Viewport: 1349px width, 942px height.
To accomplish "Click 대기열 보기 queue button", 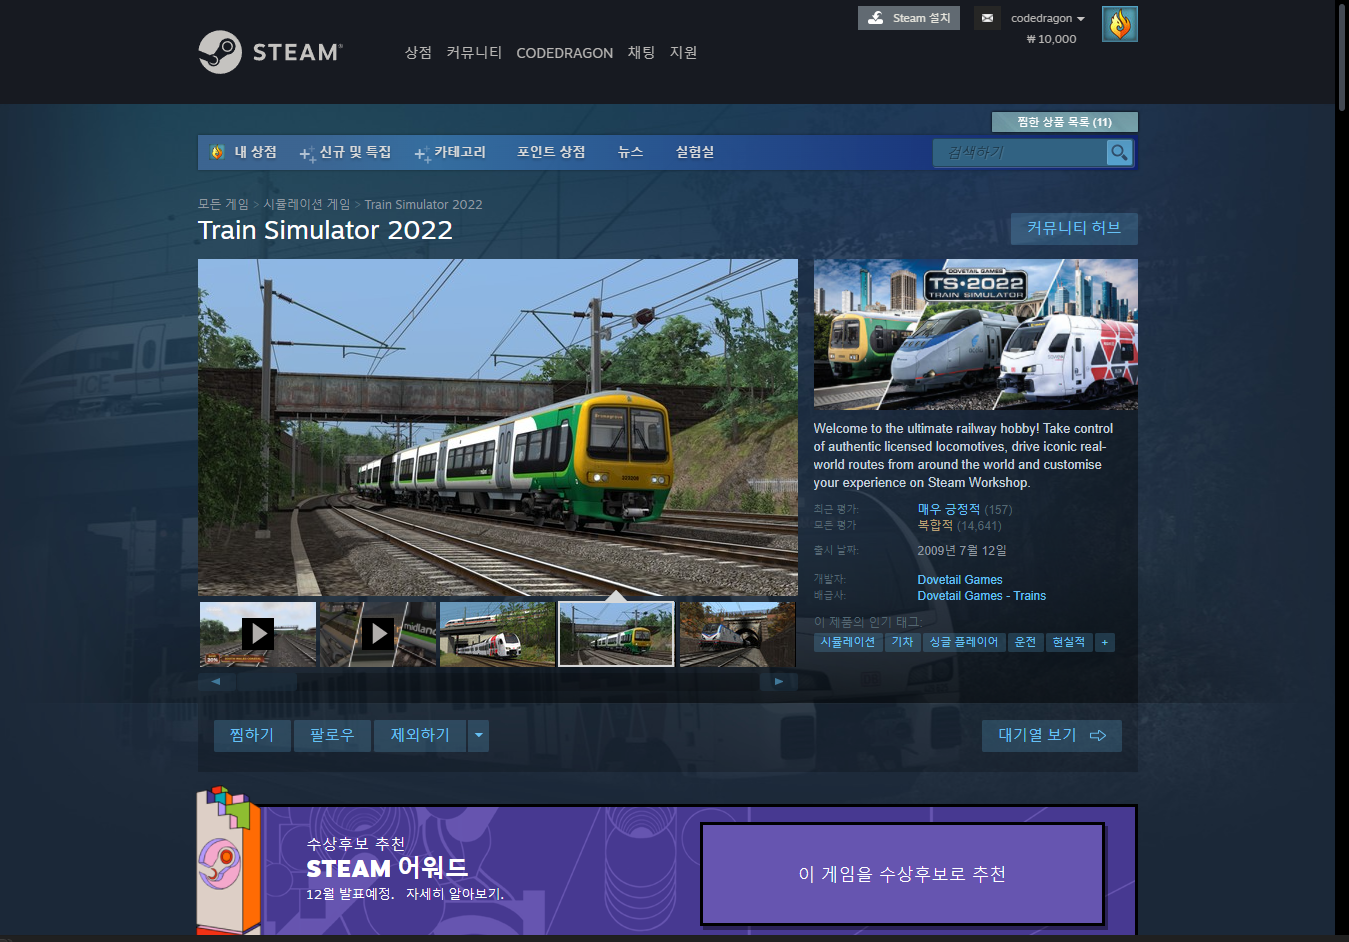I will pos(1051,735).
